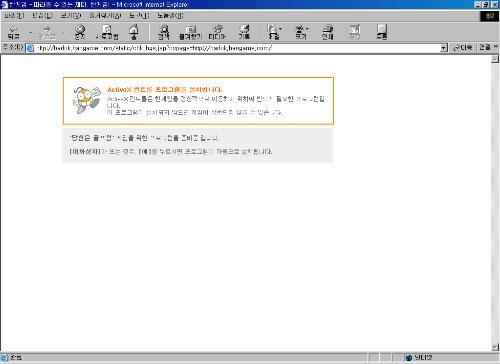Go back with the Back arrow button

13,32
